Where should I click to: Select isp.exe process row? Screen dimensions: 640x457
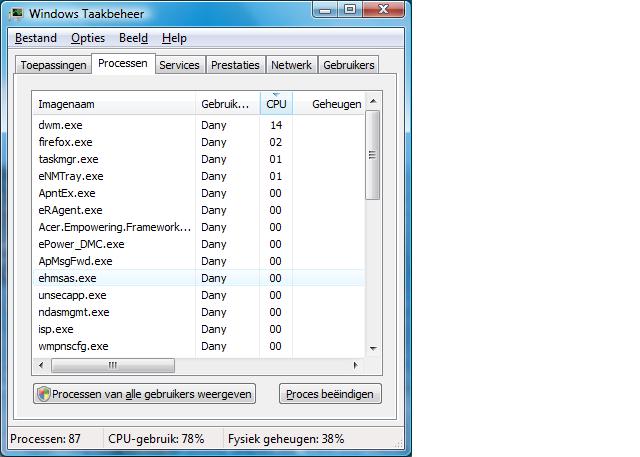[x=198, y=329]
